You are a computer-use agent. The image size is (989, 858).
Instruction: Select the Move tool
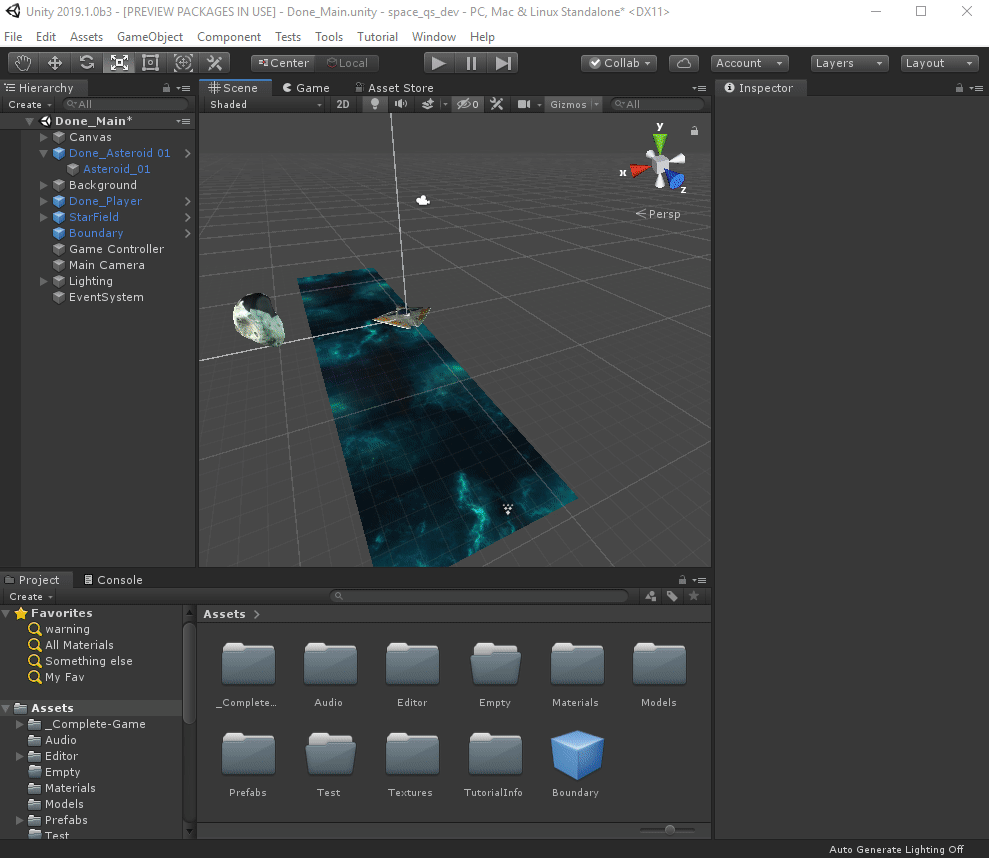tap(55, 62)
